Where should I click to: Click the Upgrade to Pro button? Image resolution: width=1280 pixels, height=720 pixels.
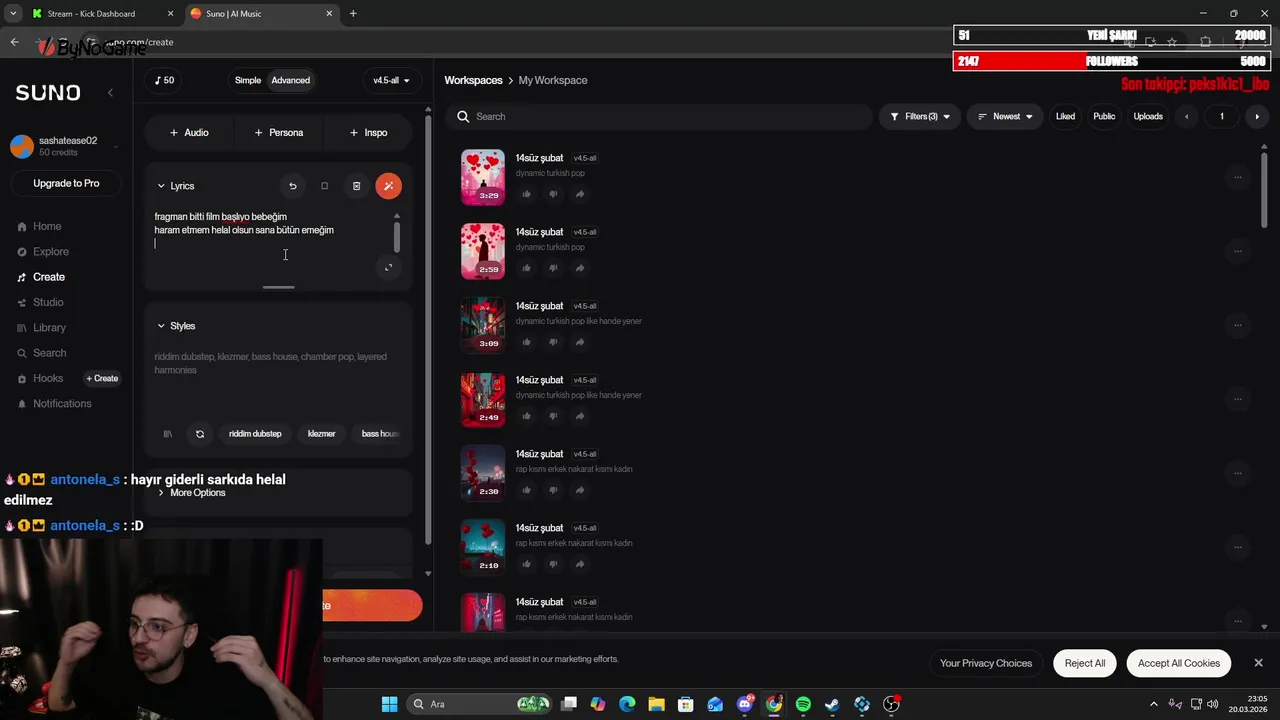(66, 183)
